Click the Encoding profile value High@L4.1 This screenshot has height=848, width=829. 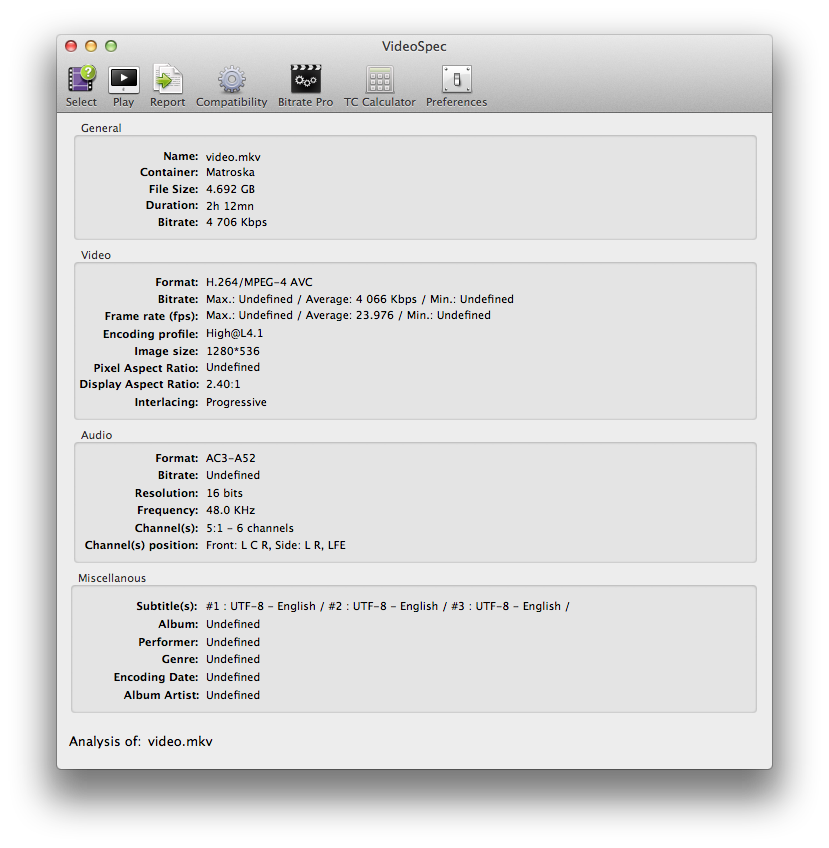click(235, 333)
